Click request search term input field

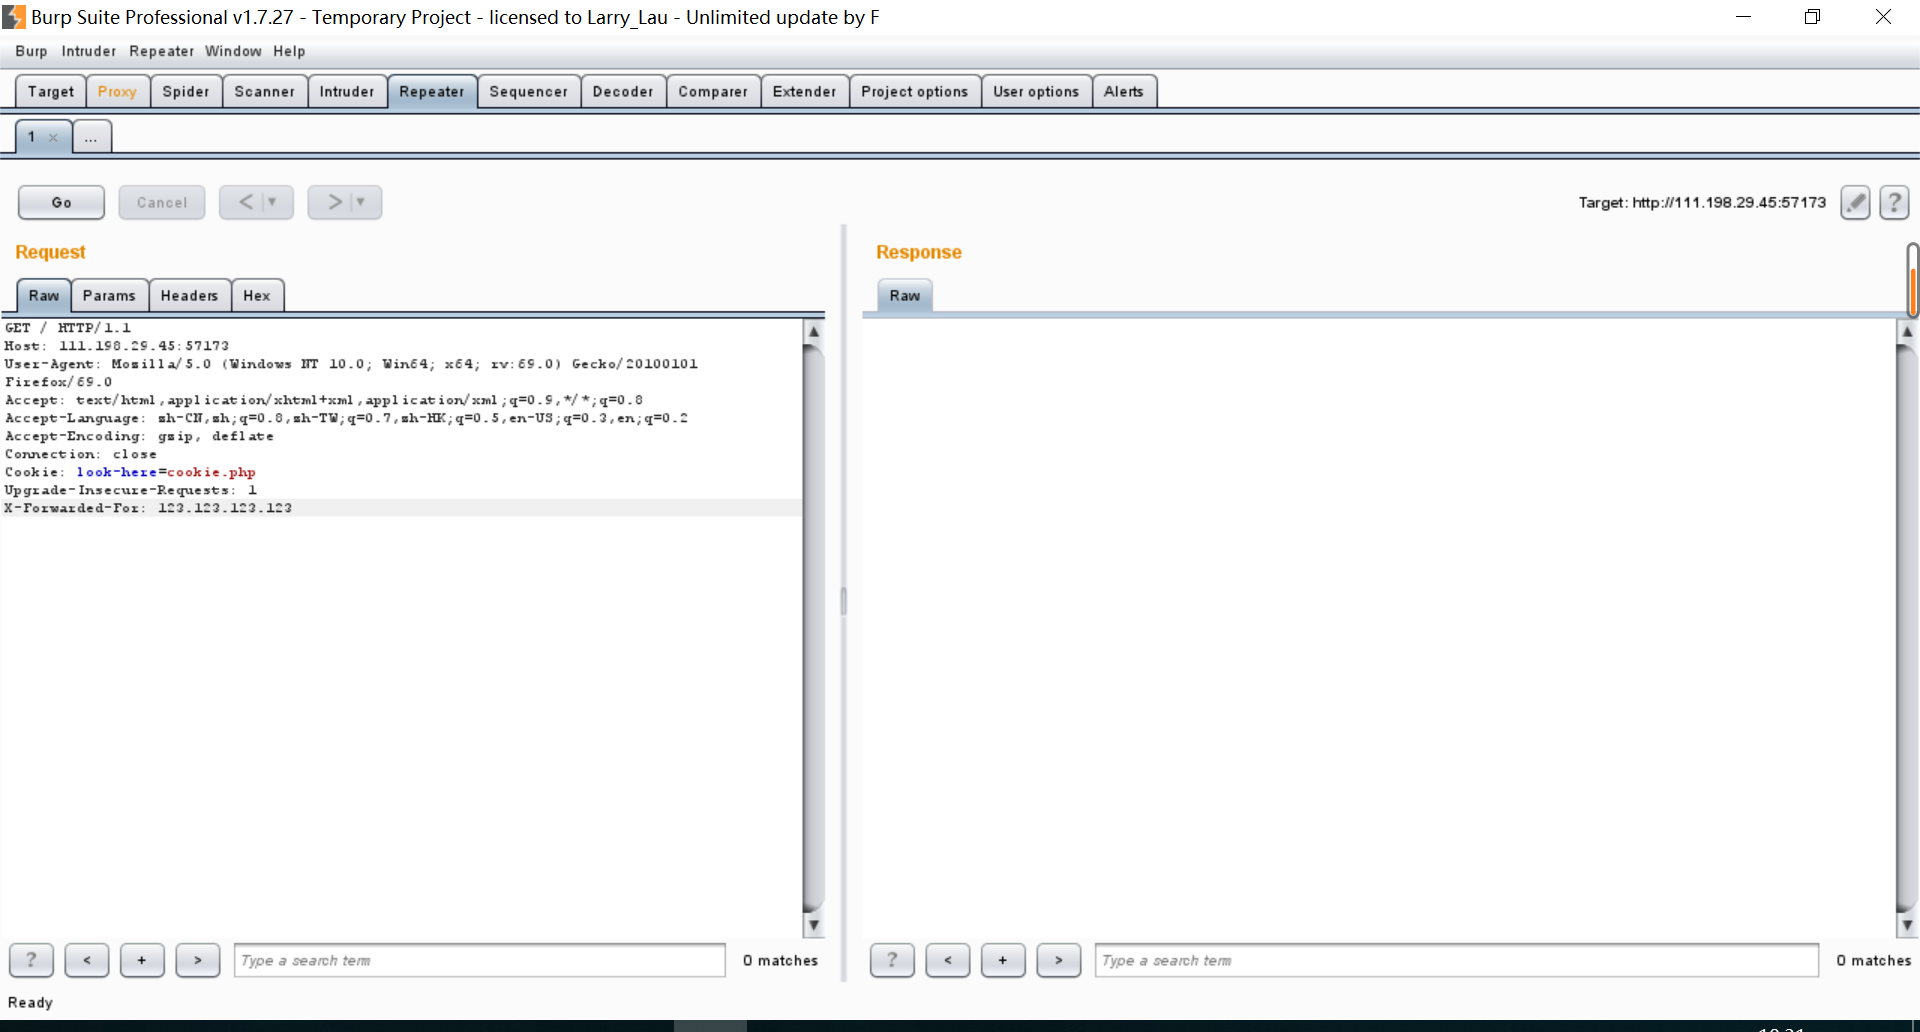(x=480, y=960)
